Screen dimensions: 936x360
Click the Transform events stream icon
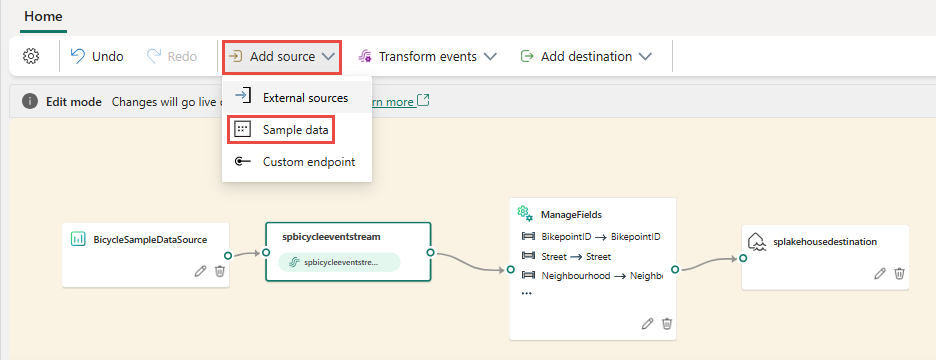click(365, 56)
